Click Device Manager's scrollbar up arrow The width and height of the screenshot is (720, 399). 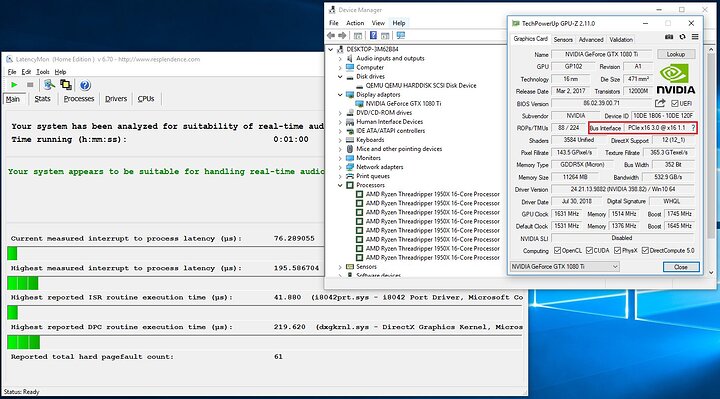click(711, 49)
